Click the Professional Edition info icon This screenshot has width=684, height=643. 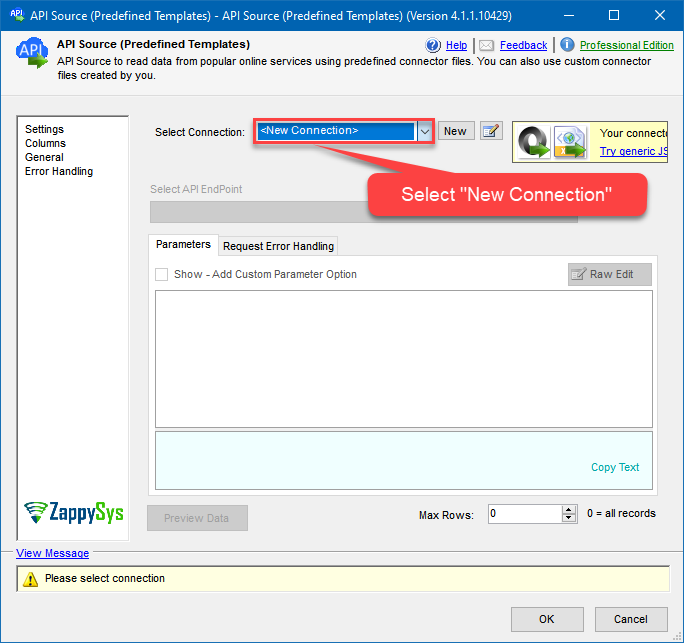(567, 45)
